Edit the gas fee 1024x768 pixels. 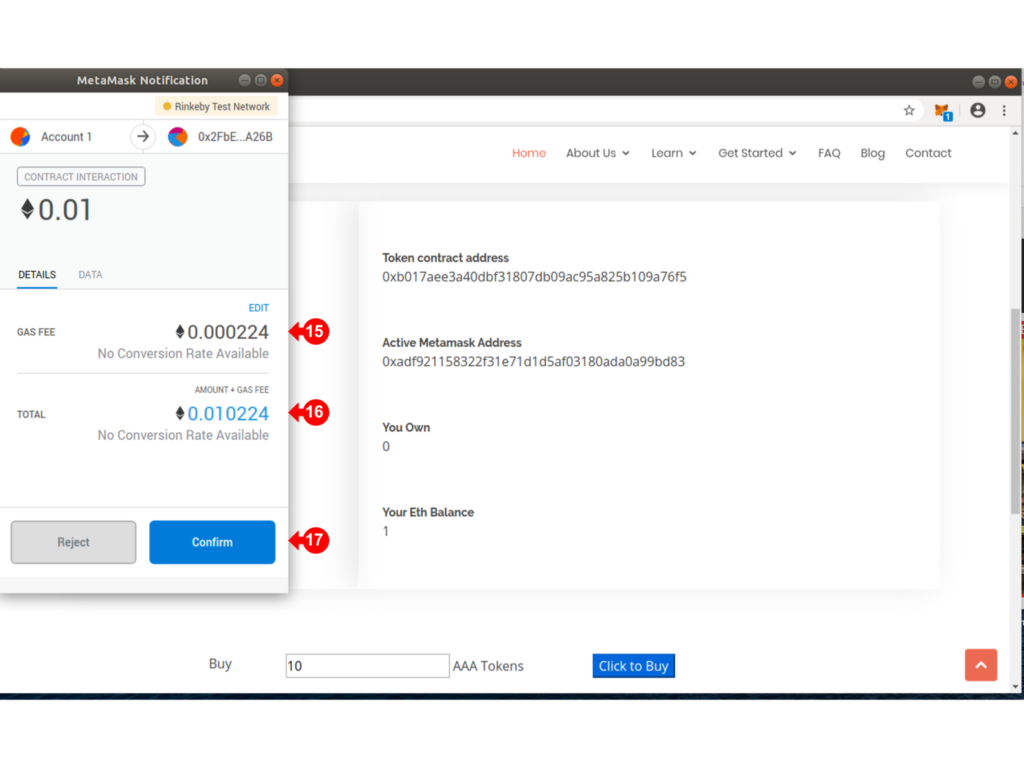pos(259,308)
